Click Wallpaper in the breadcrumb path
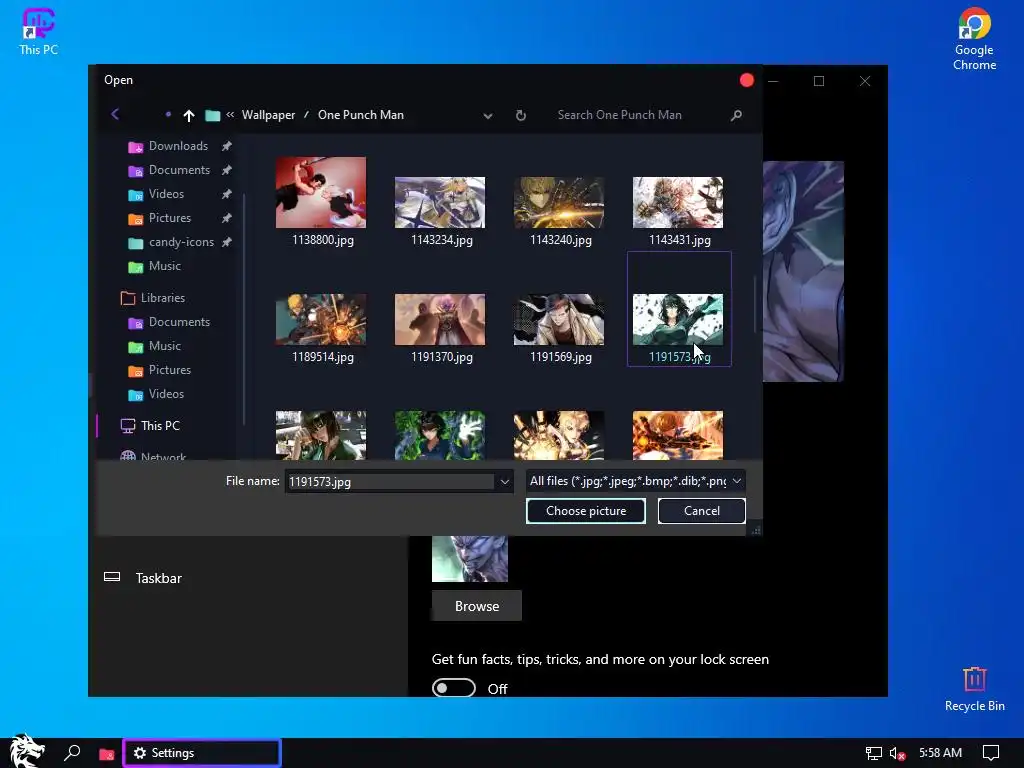 (x=268, y=115)
